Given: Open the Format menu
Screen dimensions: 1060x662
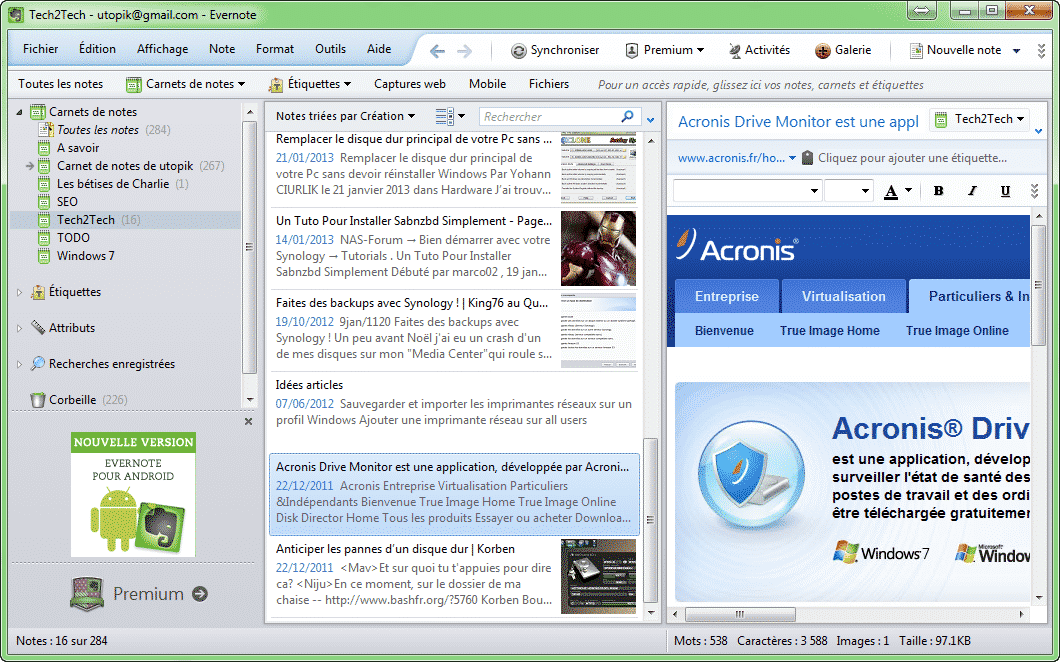Looking at the screenshot, I should (274, 49).
